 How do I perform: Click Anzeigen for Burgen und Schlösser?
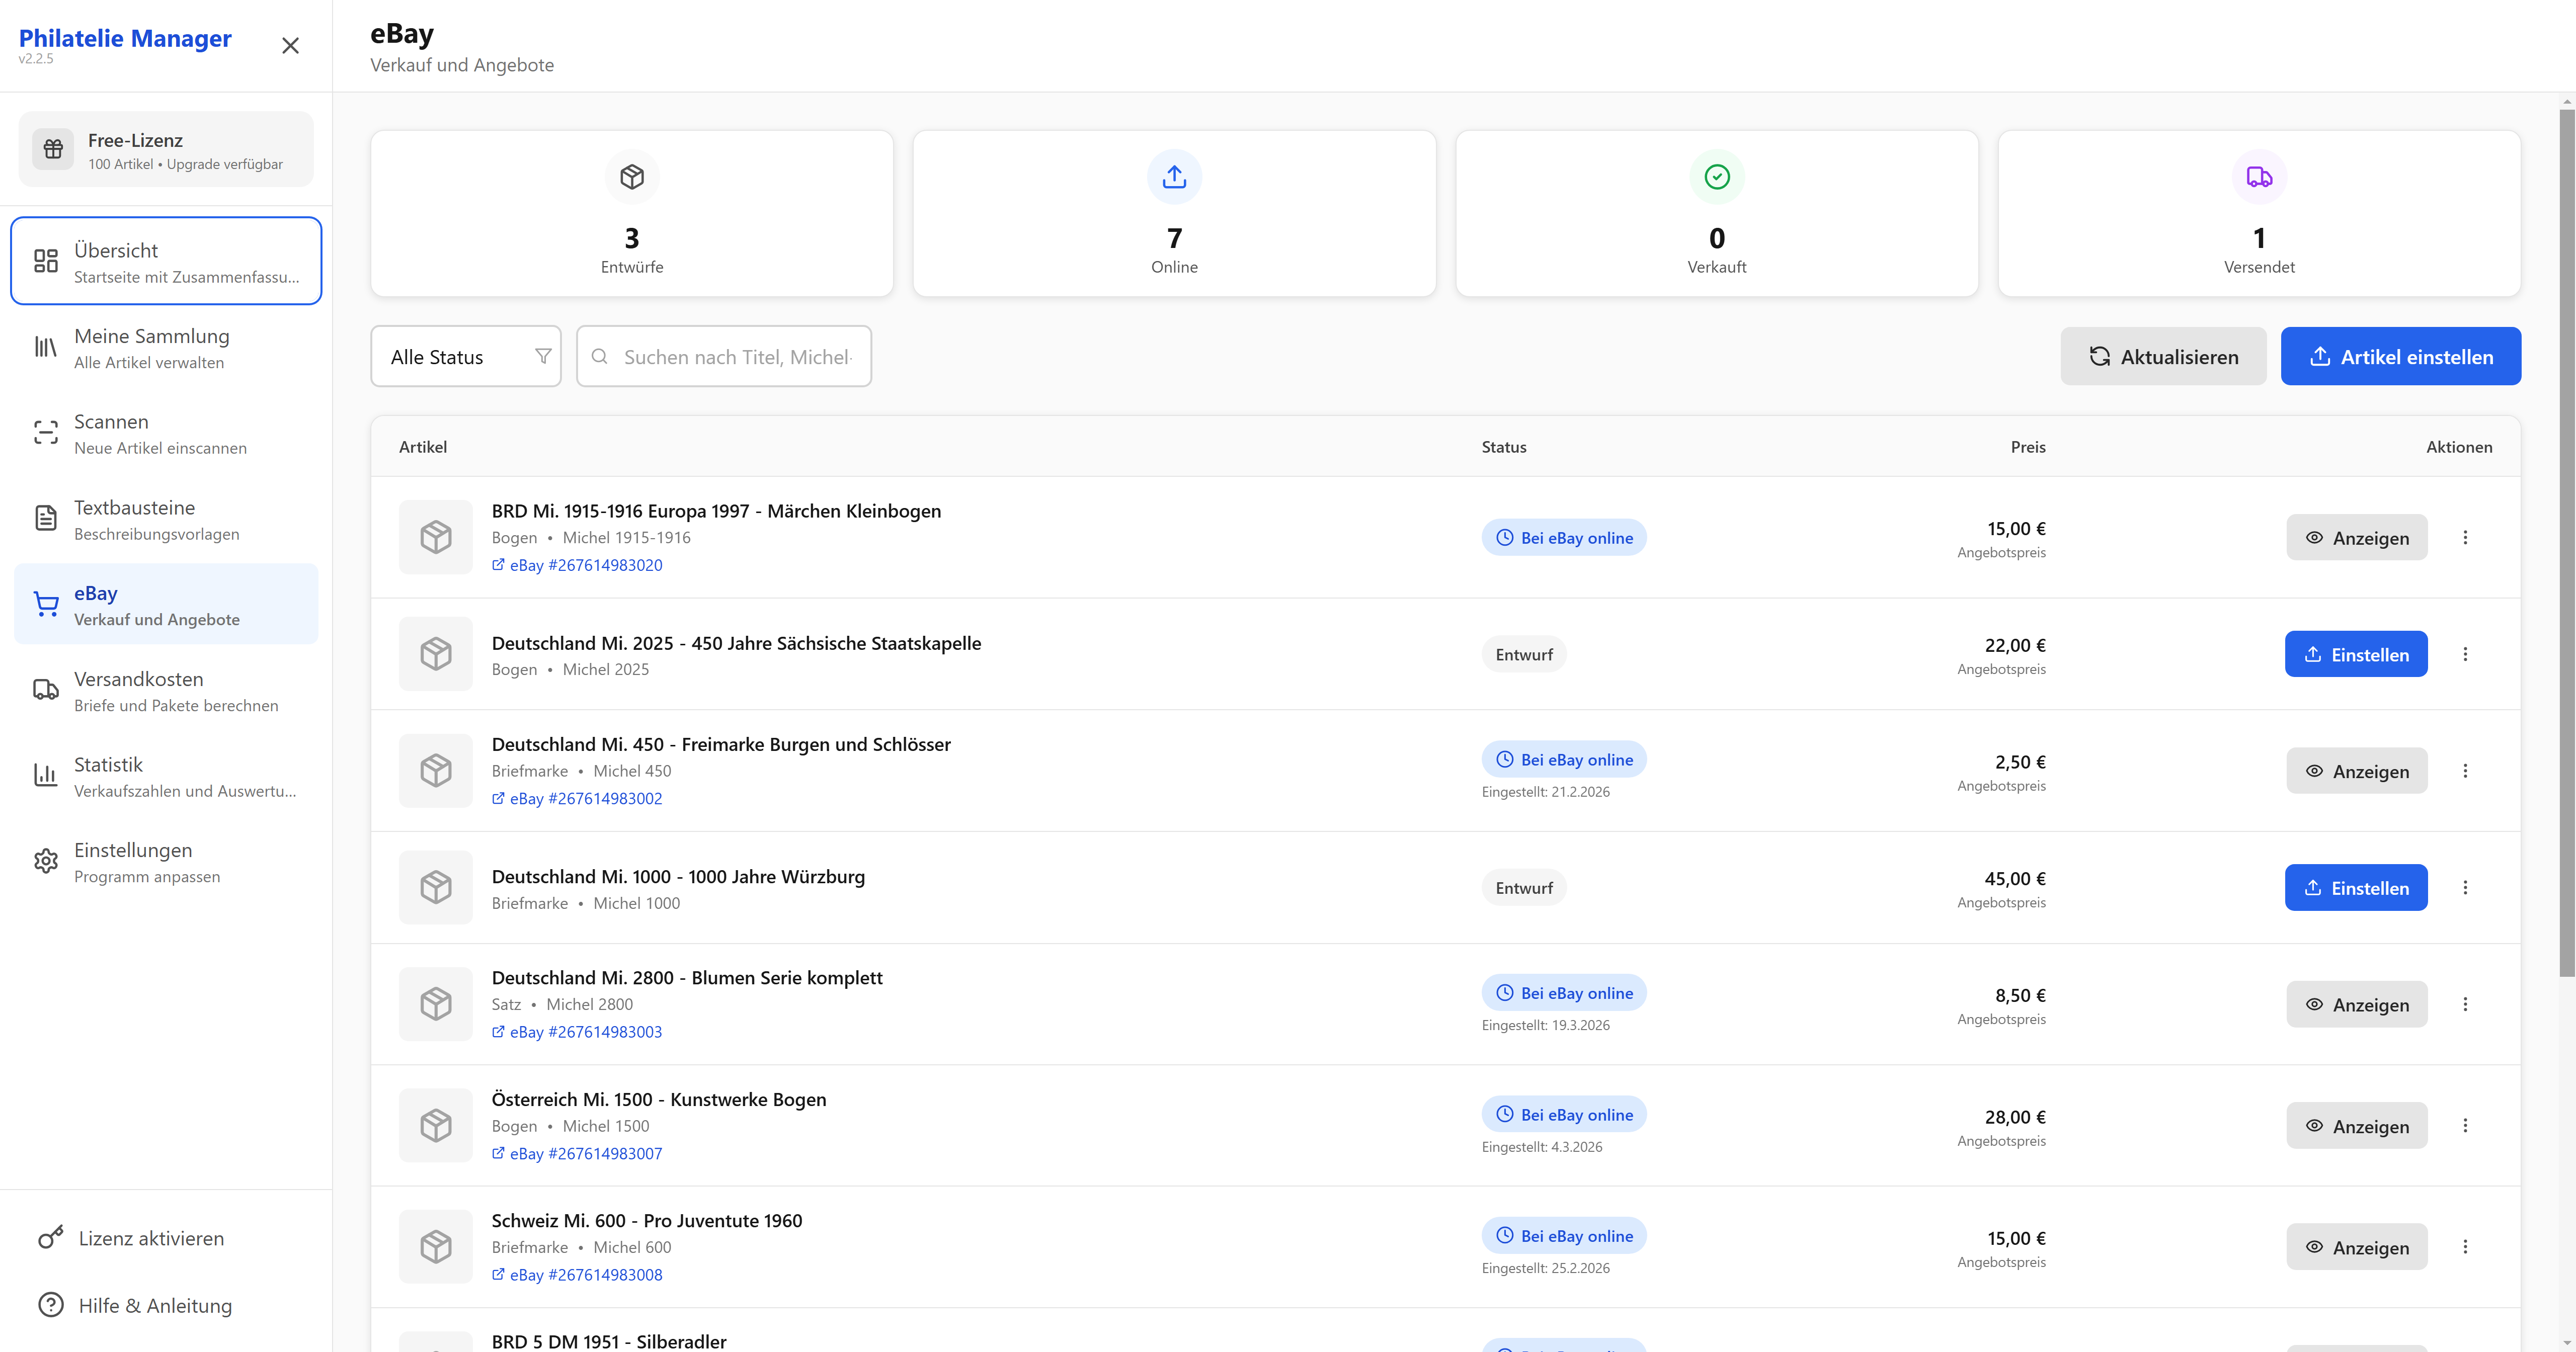pyautogui.click(x=2356, y=771)
